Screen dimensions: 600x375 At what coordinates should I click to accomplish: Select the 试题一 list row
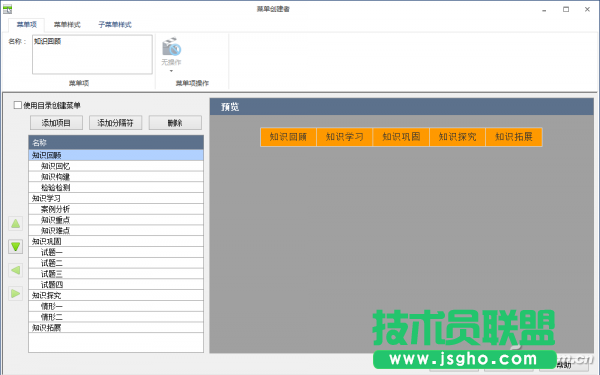coord(116,252)
